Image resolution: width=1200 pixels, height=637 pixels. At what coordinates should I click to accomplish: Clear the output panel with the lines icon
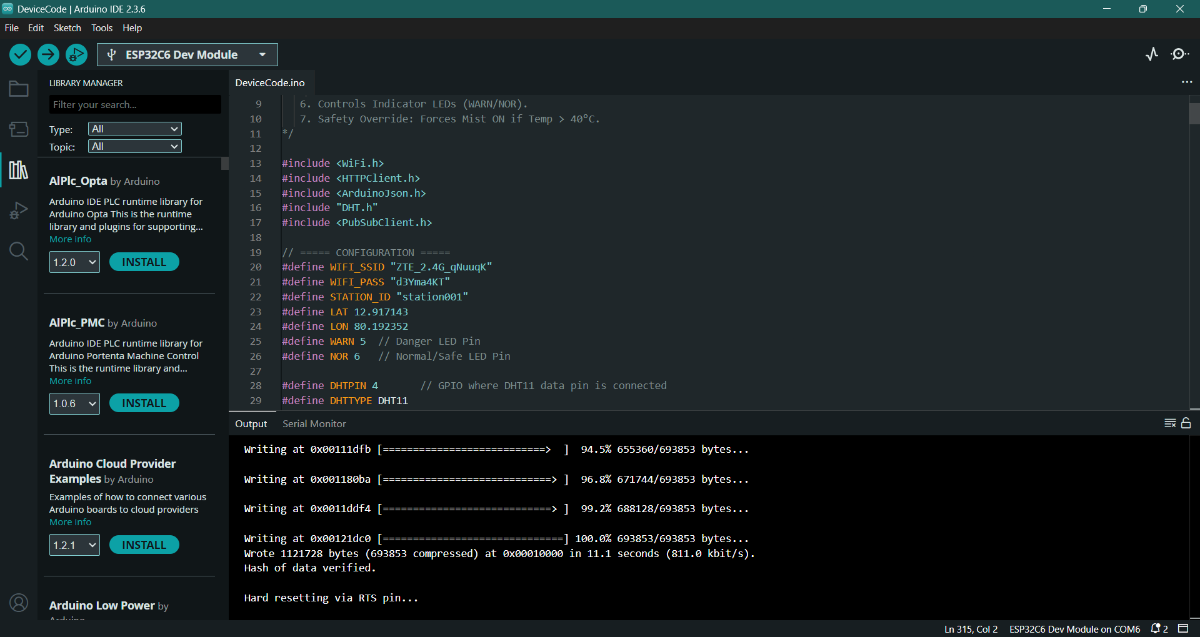pos(1170,423)
